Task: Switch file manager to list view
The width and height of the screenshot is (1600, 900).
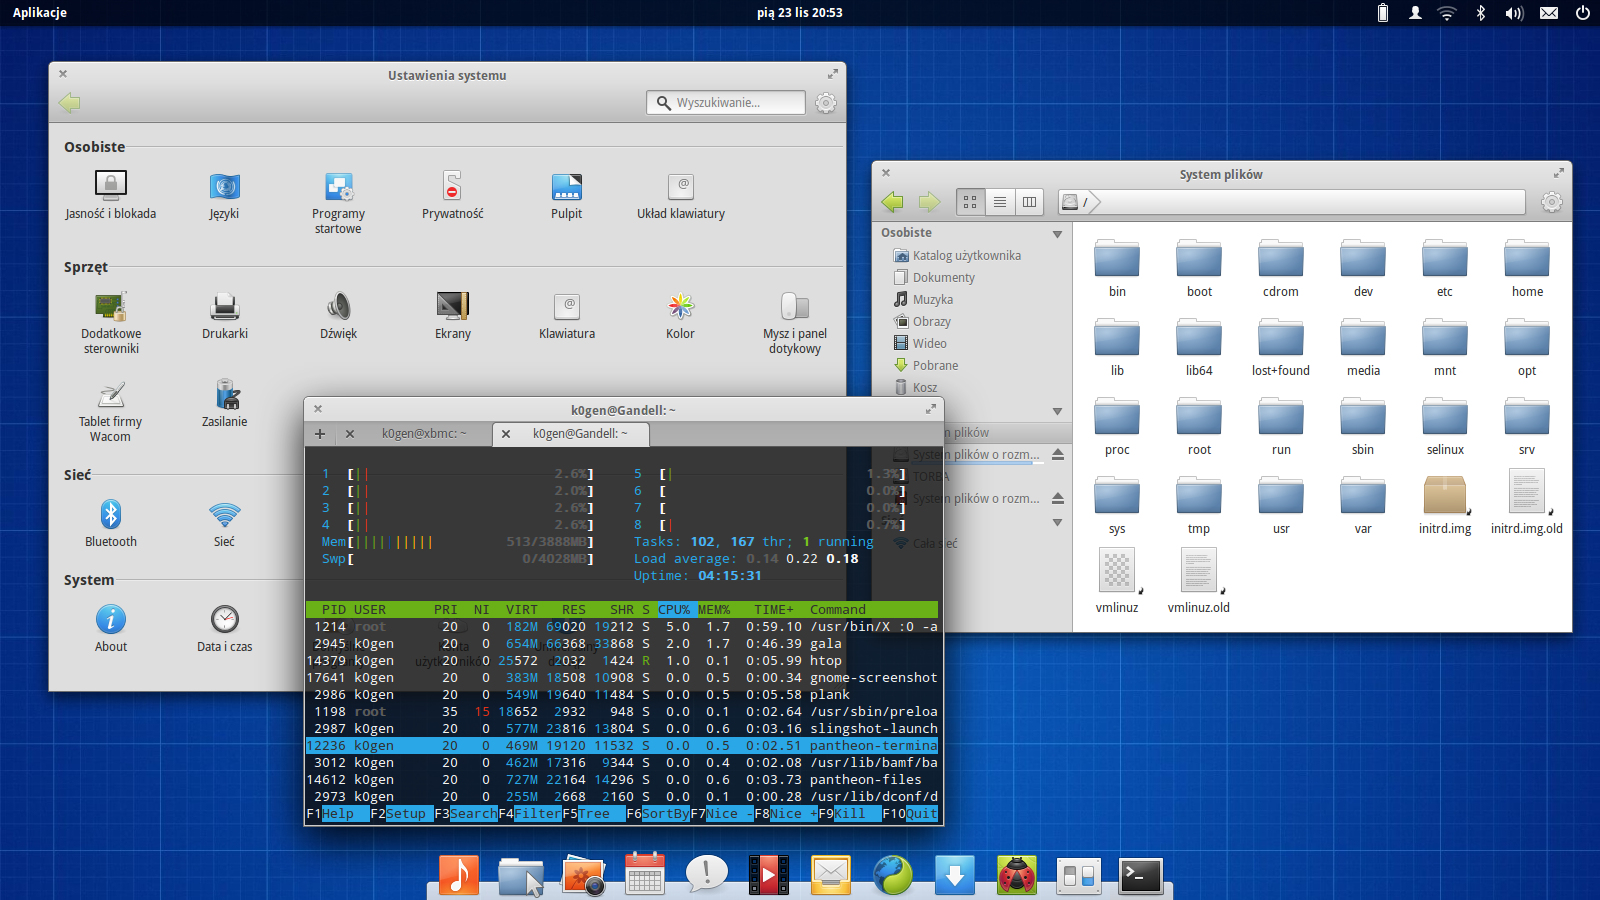Action: coord(999,201)
